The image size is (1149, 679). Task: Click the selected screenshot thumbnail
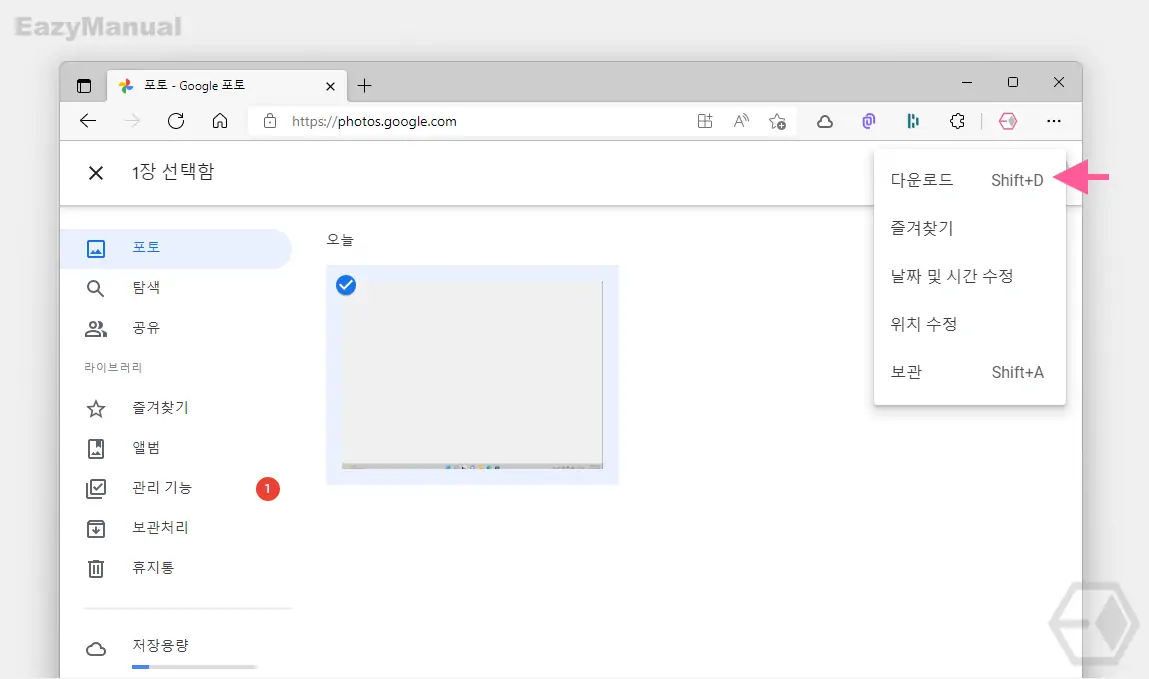click(x=472, y=375)
